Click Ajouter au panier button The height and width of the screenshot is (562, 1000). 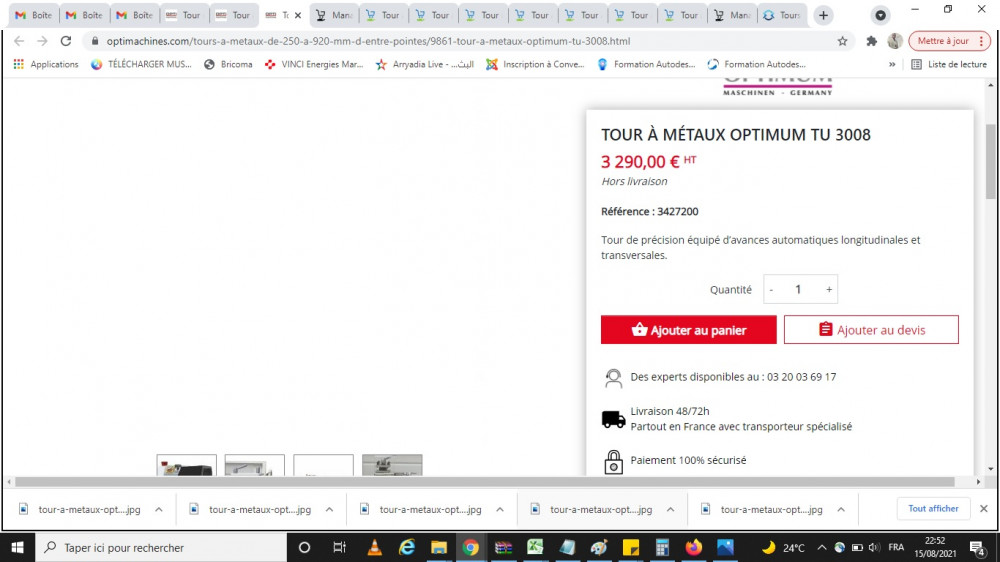[688, 330]
